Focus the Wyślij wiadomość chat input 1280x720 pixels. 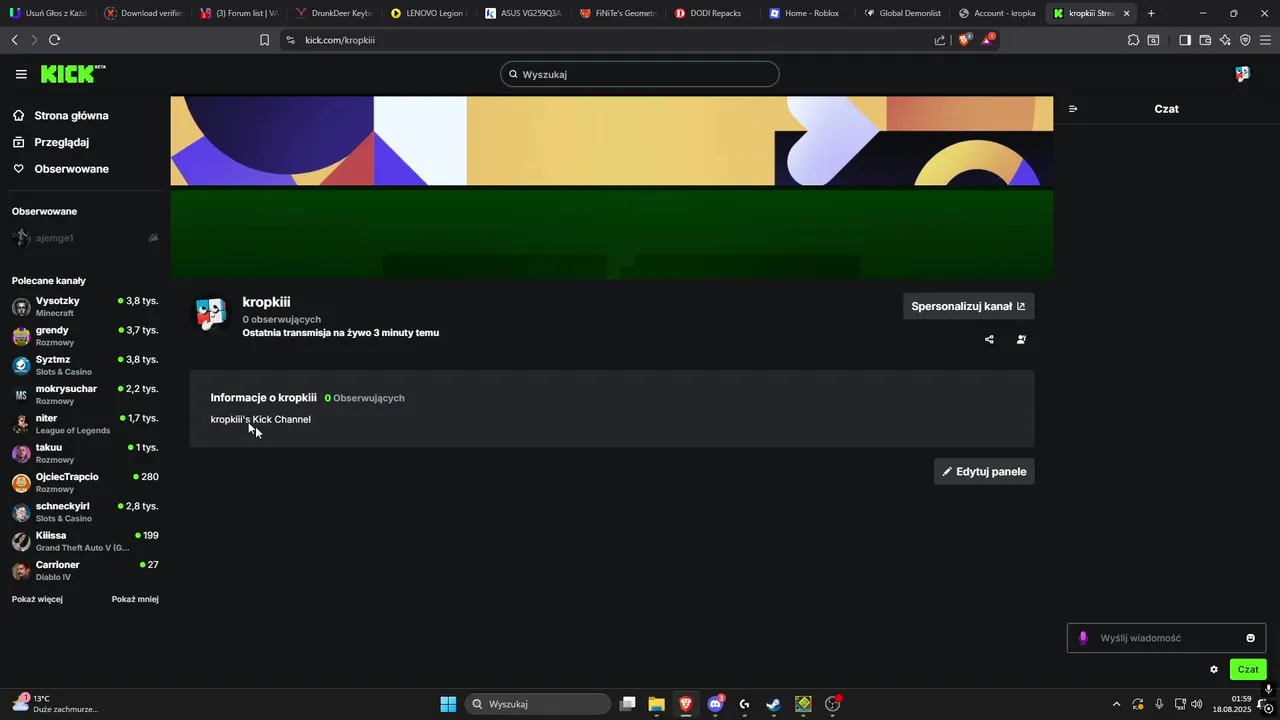point(1166,638)
